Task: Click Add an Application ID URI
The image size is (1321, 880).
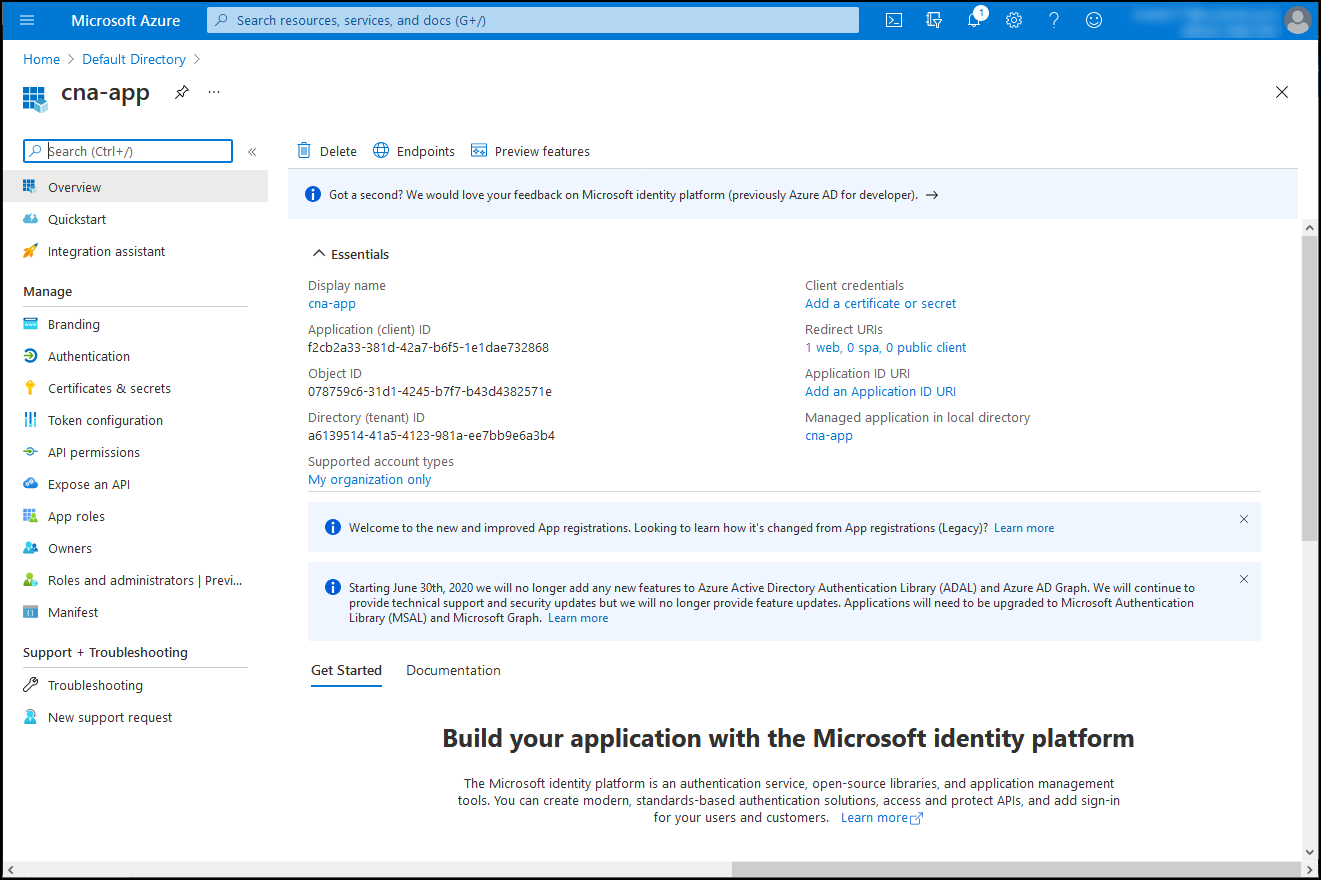Action: [x=880, y=392]
